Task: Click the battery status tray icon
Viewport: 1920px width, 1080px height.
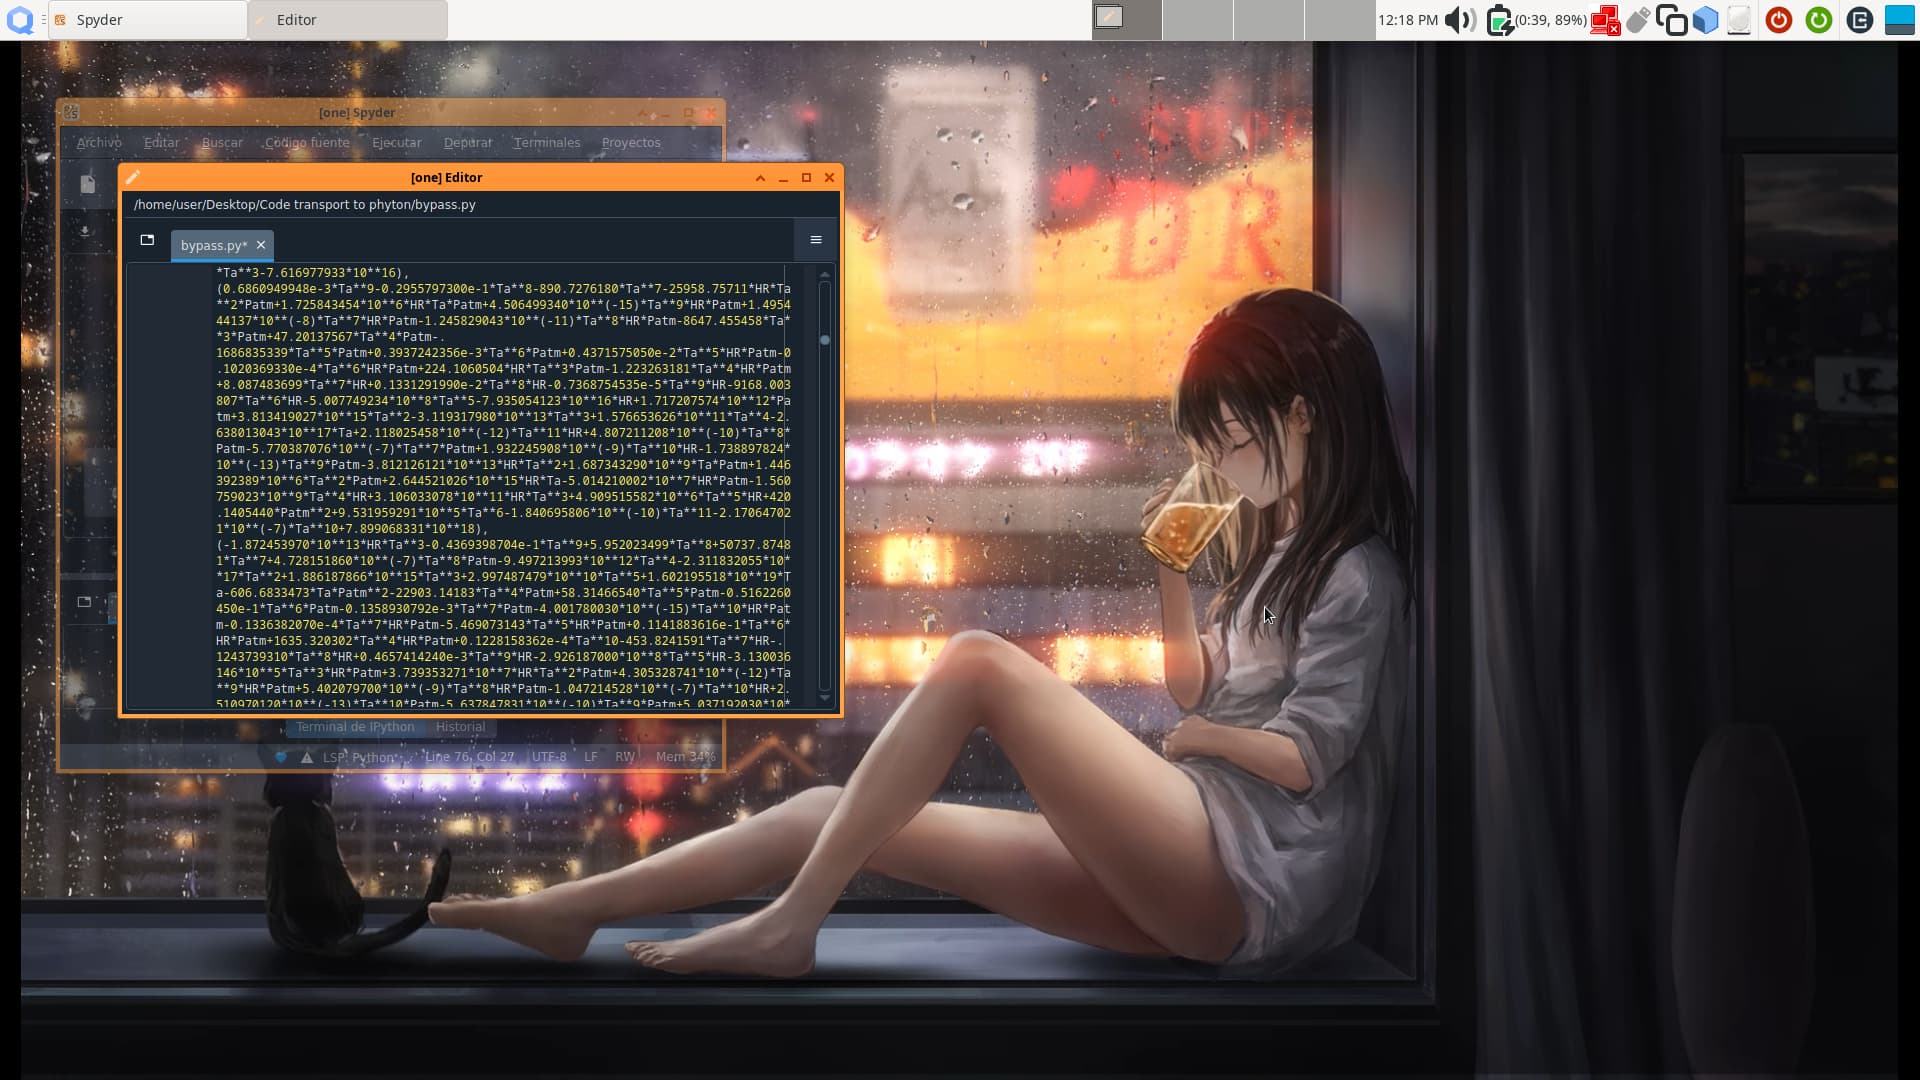Action: tap(1499, 20)
